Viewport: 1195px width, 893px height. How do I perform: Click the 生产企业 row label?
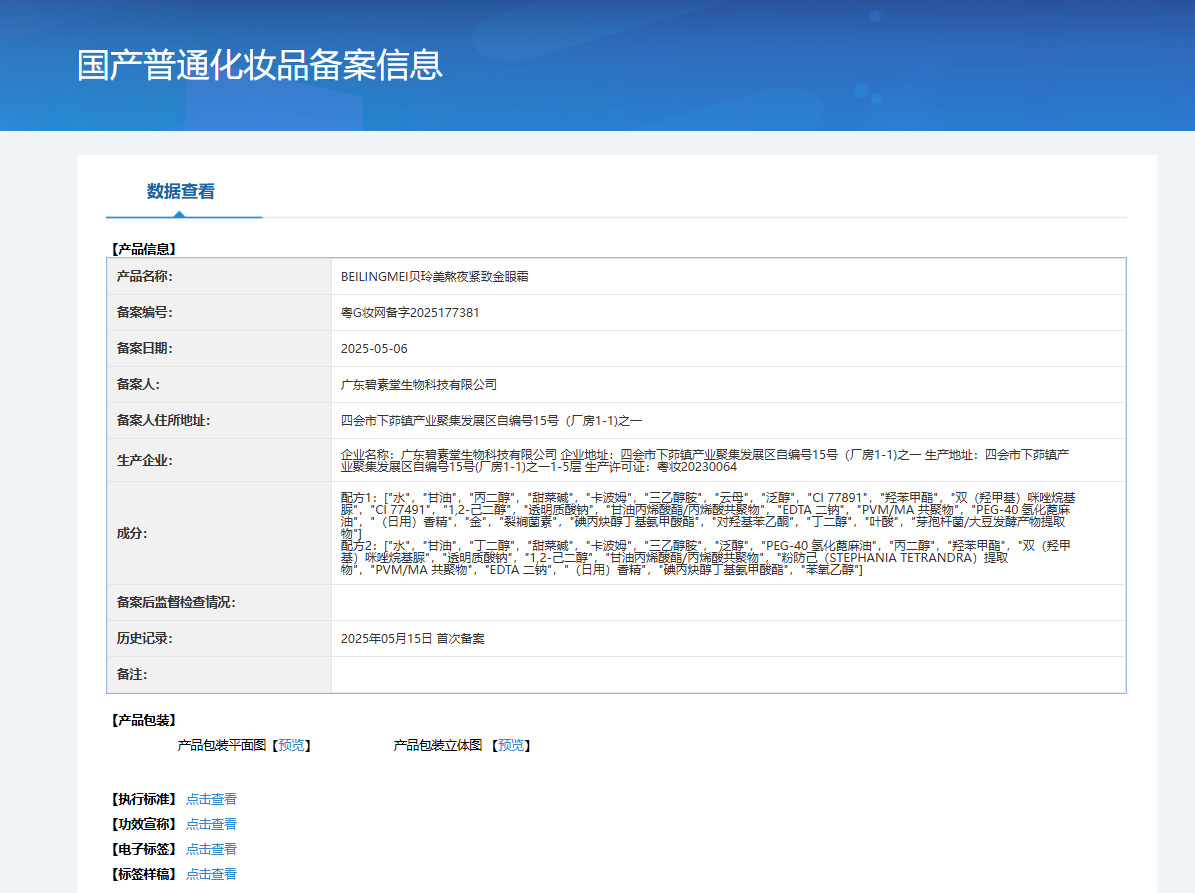pyautogui.click(x=145, y=460)
